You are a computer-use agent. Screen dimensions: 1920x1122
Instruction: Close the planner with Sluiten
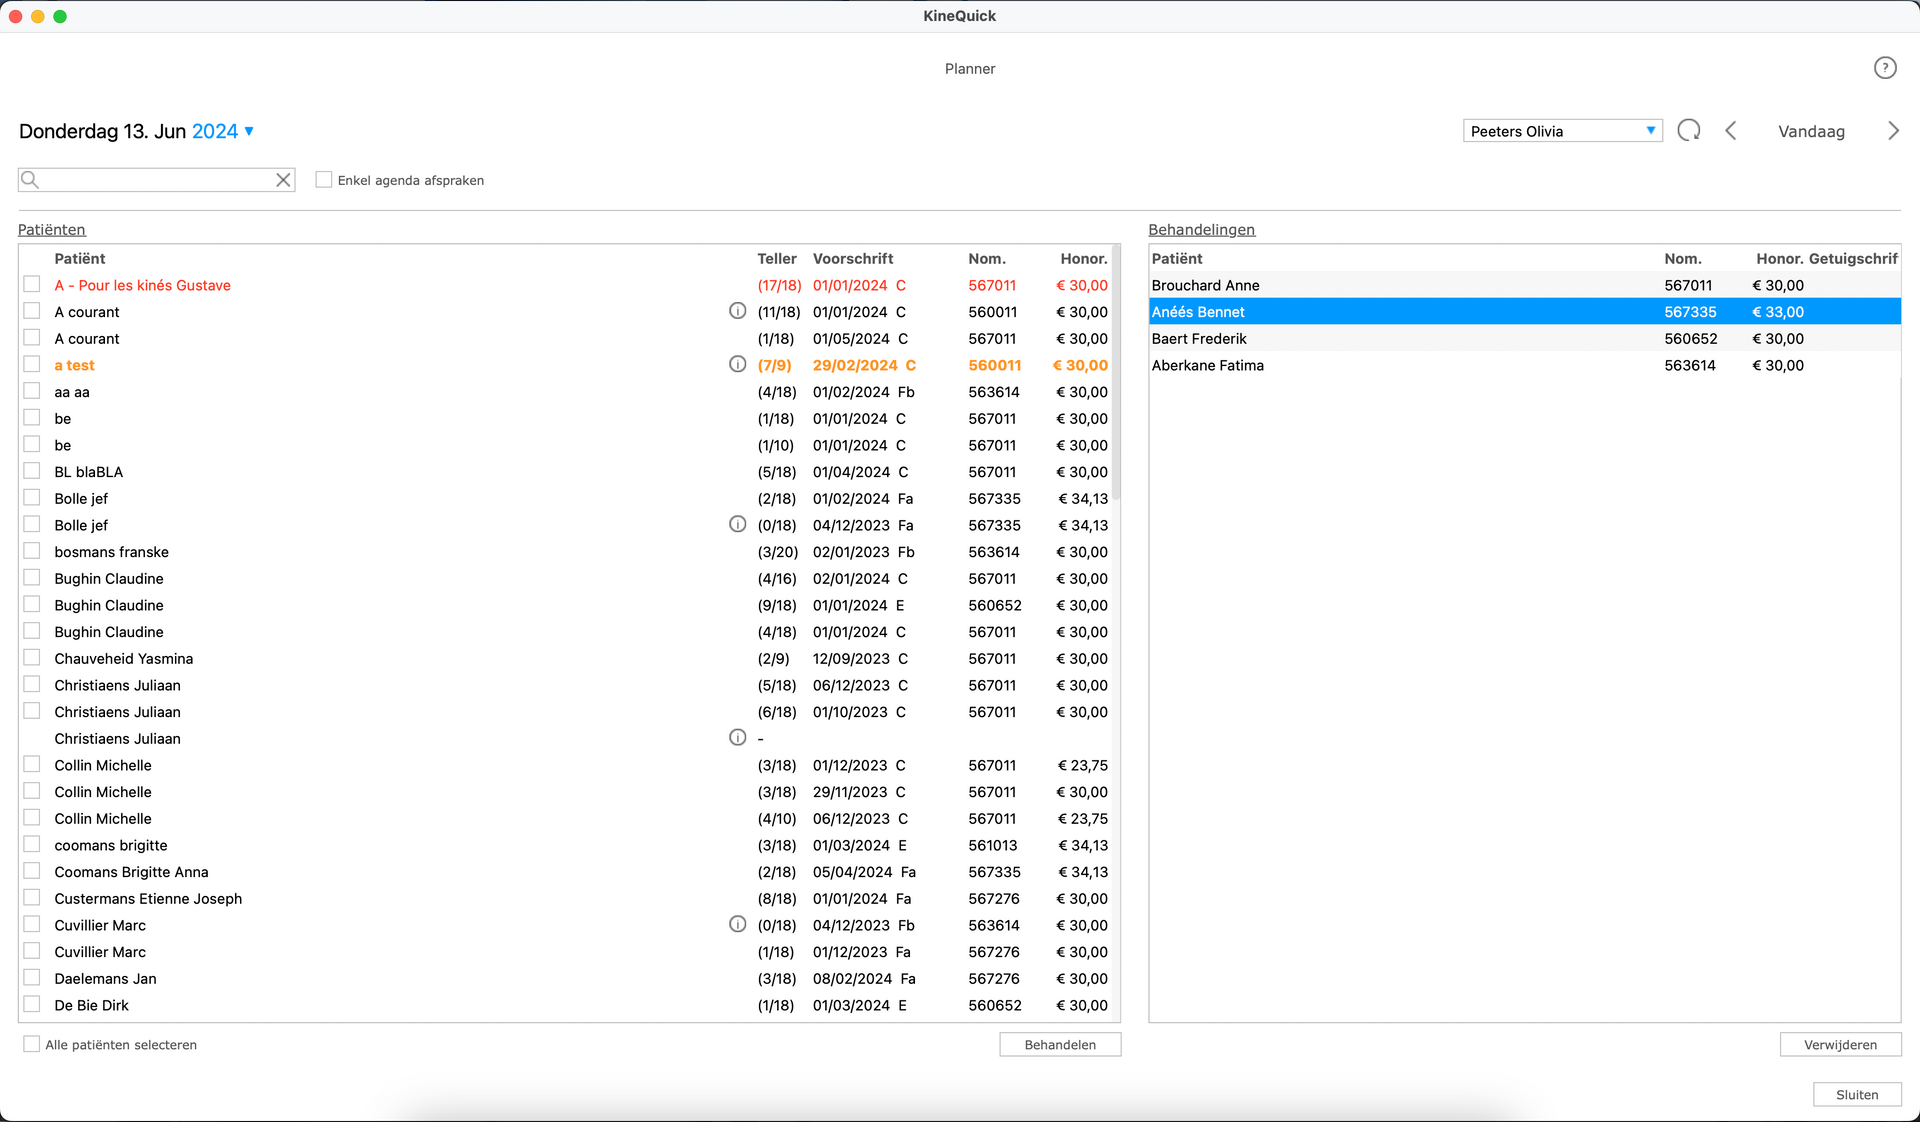pyautogui.click(x=1857, y=1095)
